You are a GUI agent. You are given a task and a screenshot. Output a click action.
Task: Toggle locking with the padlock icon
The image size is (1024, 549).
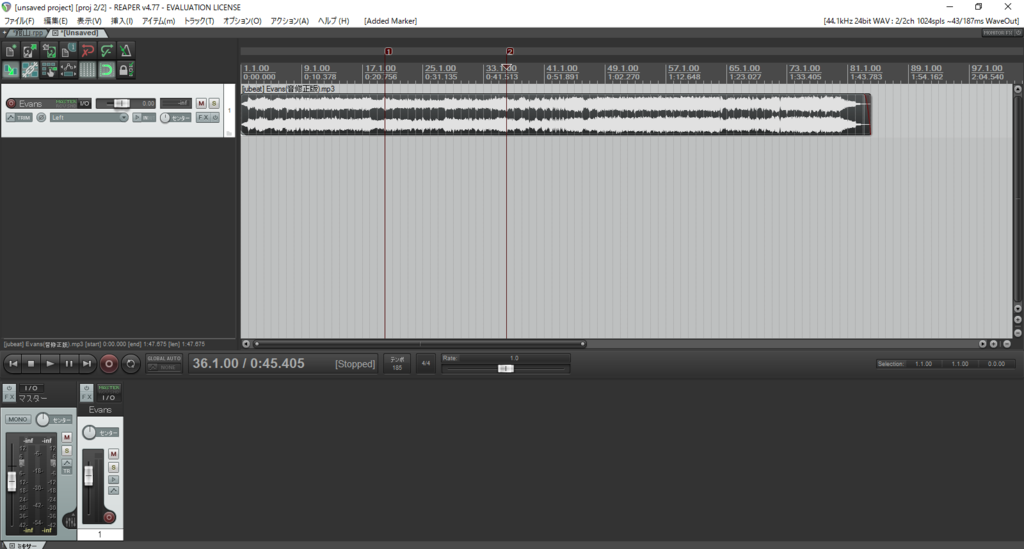click(125, 69)
